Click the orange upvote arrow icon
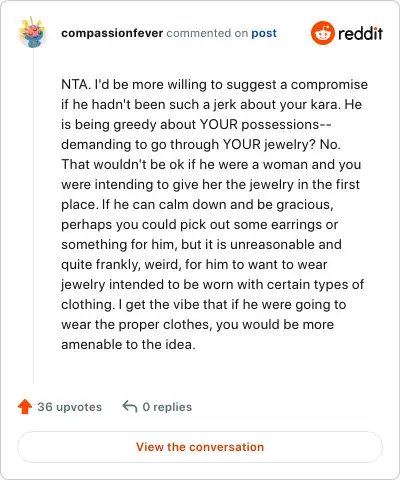Screen dimensions: 400x480 (25, 407)
